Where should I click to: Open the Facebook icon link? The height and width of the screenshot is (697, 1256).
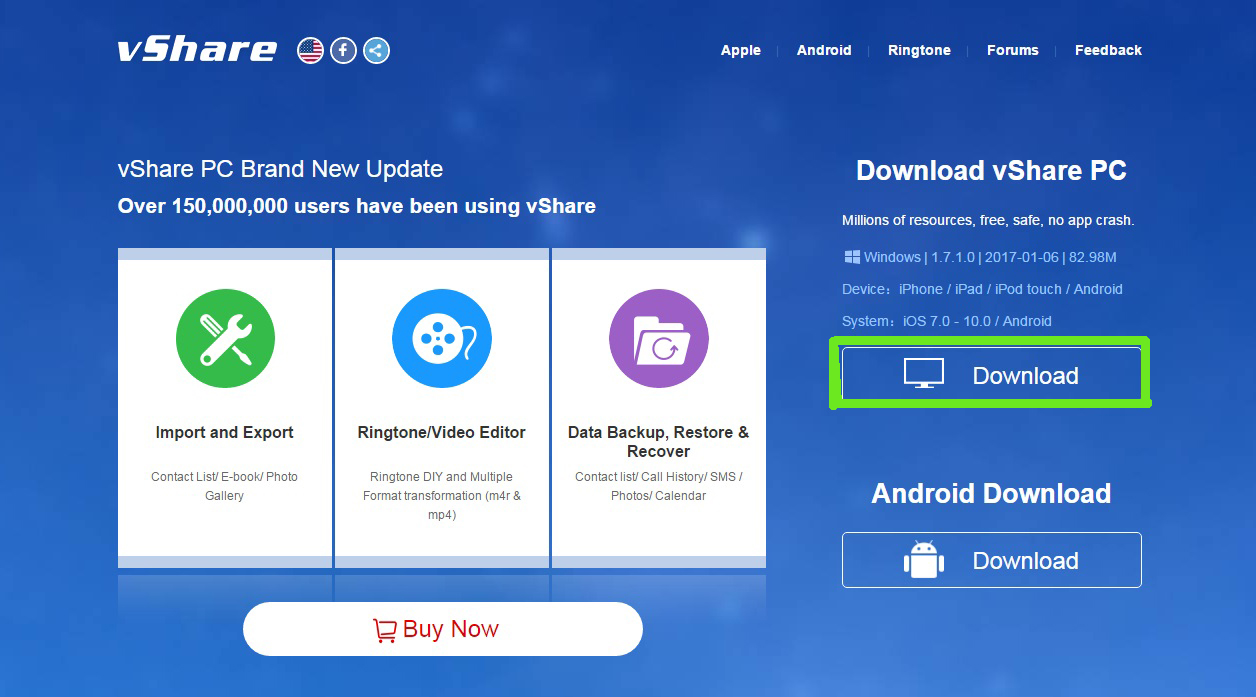[343, 50]
